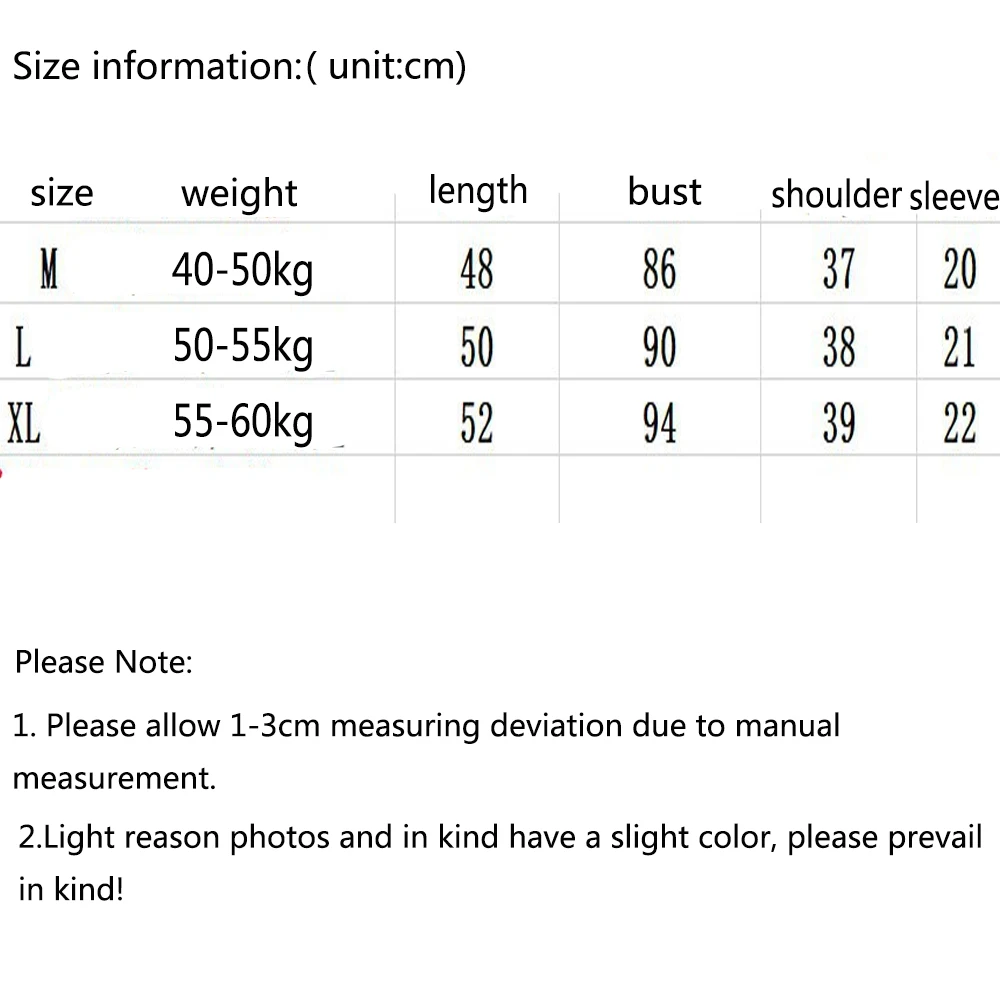1000x1000 pixels.
Task: Select the measuring deviation note line
Action: pos(427,726)
